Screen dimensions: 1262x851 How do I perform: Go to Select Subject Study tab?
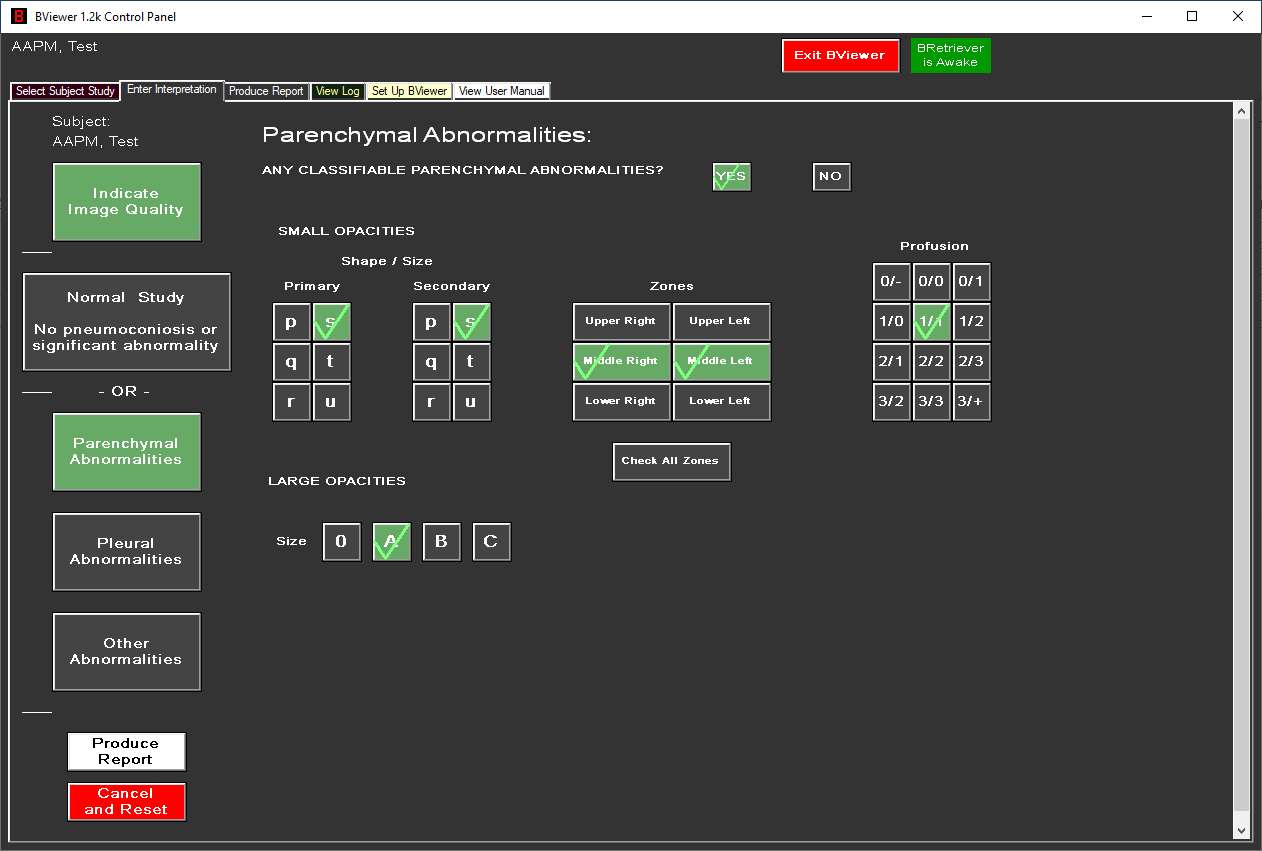pyautogui.click(x=65, y=91)
